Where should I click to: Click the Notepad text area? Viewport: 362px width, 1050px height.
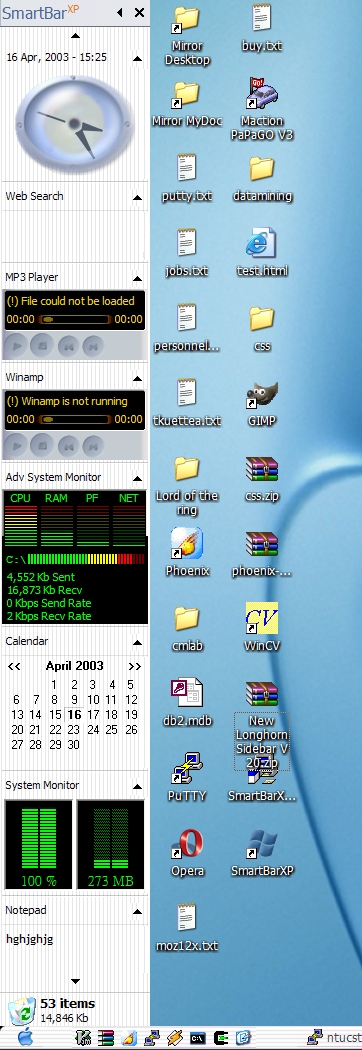pos(74,951)
